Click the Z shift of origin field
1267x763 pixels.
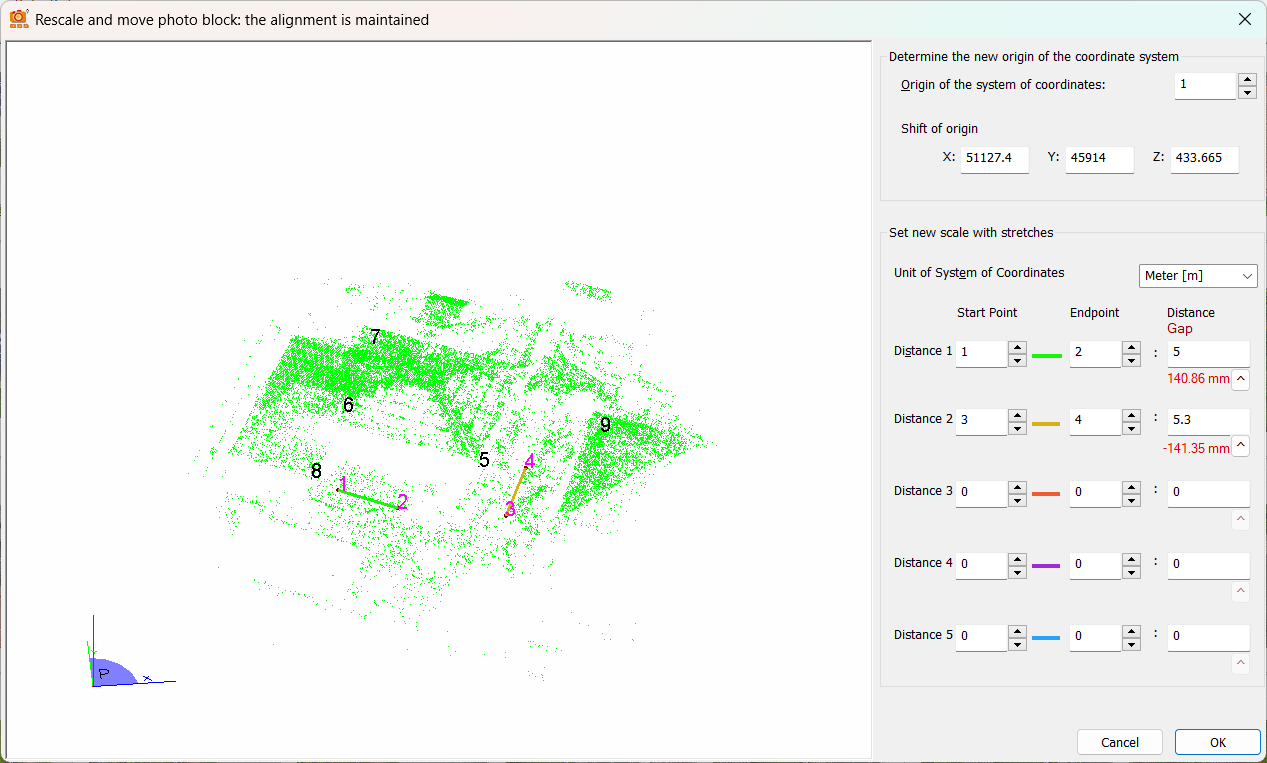(1204, 159)
